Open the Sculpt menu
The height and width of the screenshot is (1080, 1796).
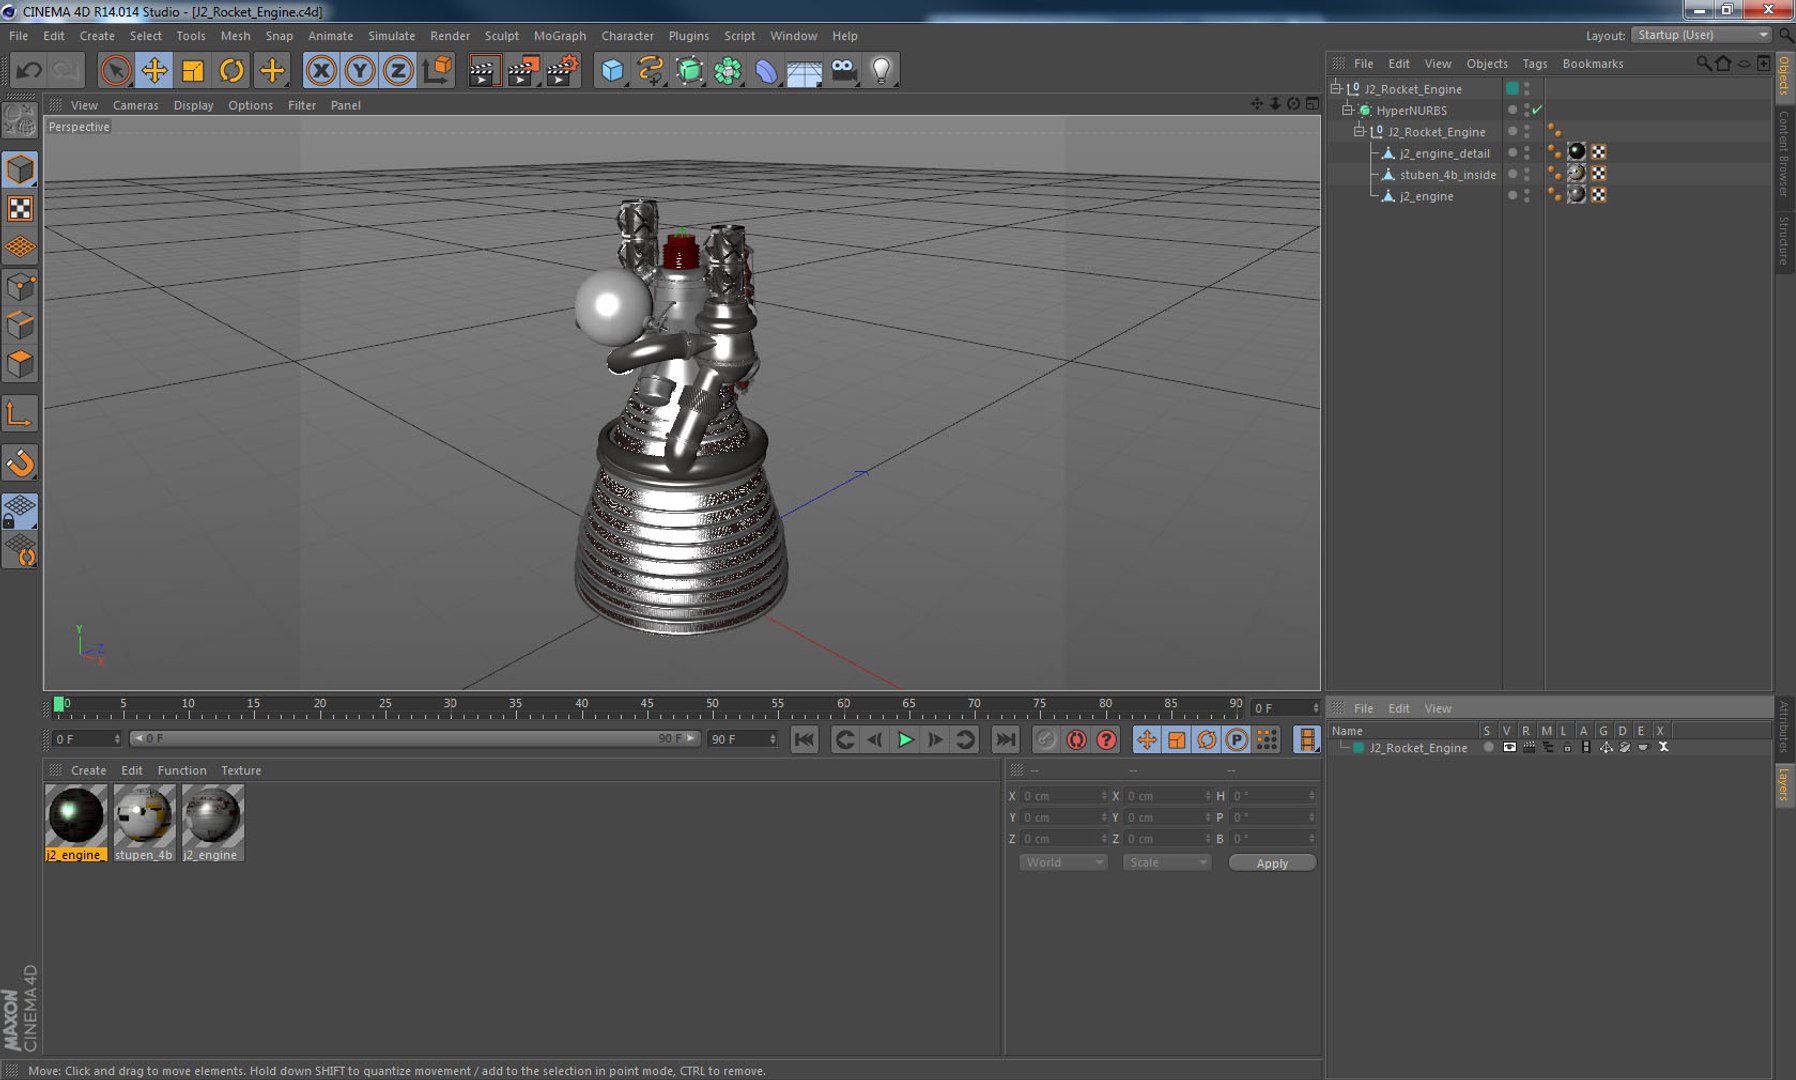point(502,35)
